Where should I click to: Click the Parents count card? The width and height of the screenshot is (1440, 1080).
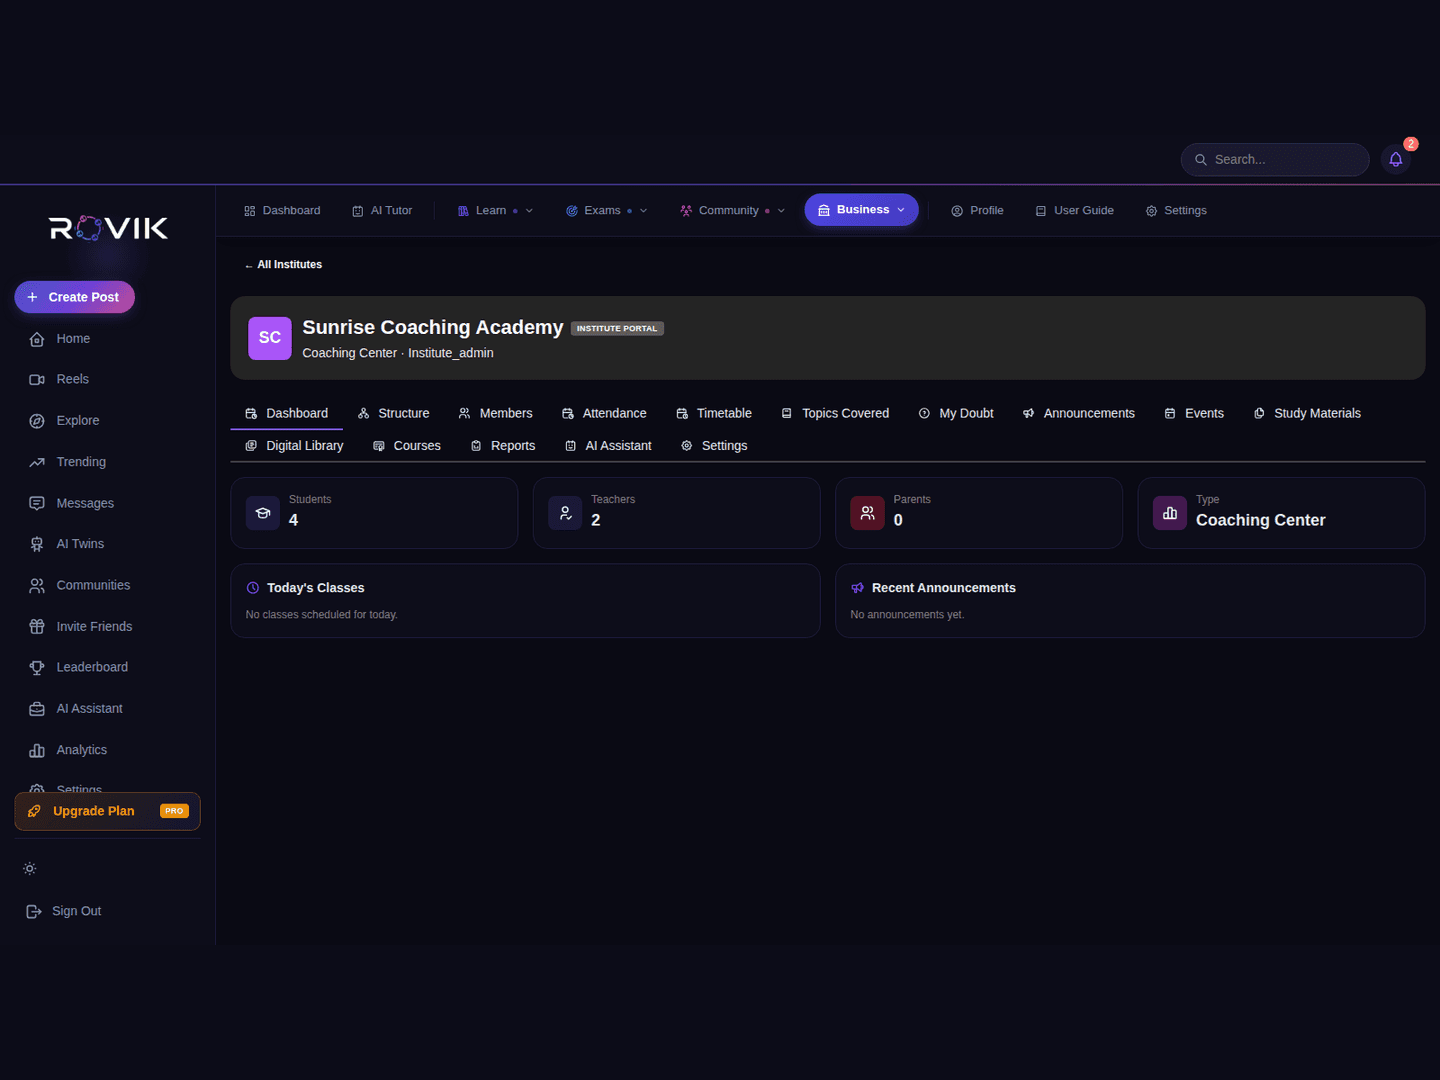[979, 513]
